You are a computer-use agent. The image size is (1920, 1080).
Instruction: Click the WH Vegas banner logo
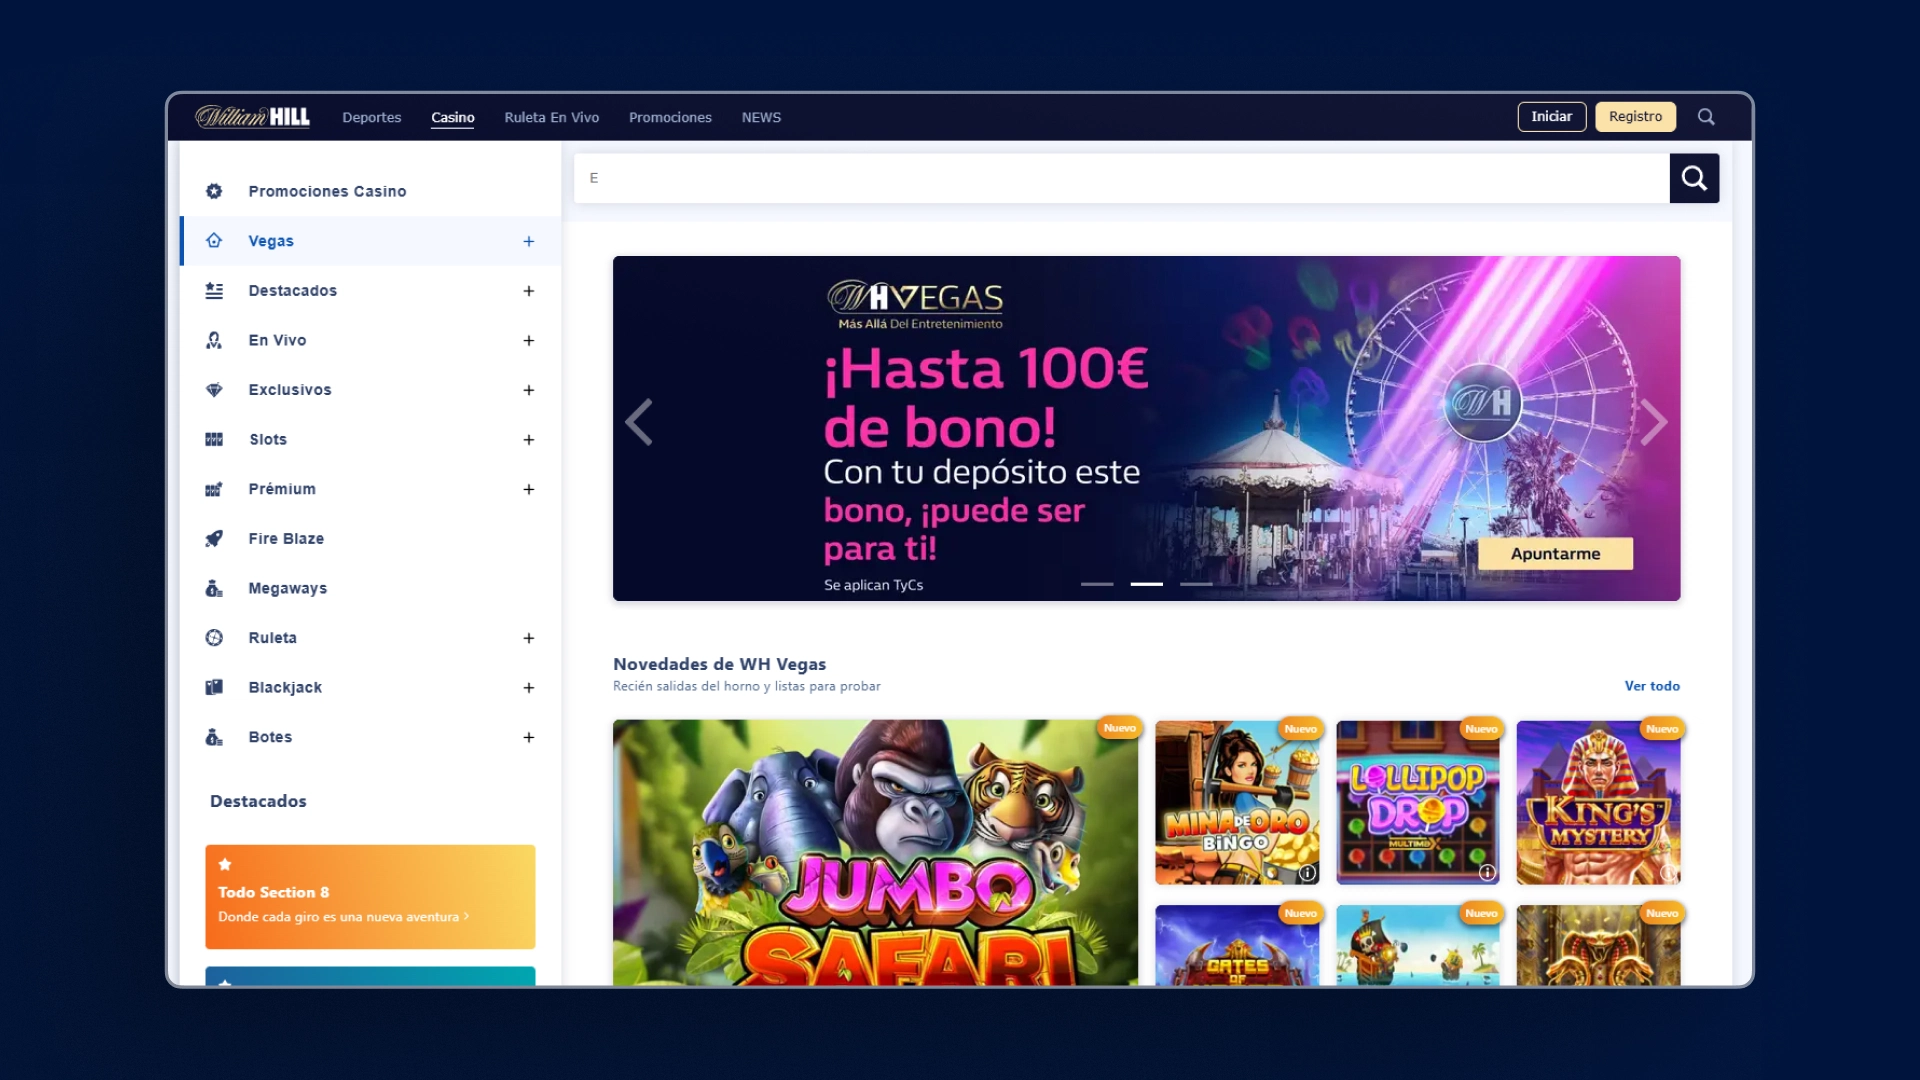point(916,304)
